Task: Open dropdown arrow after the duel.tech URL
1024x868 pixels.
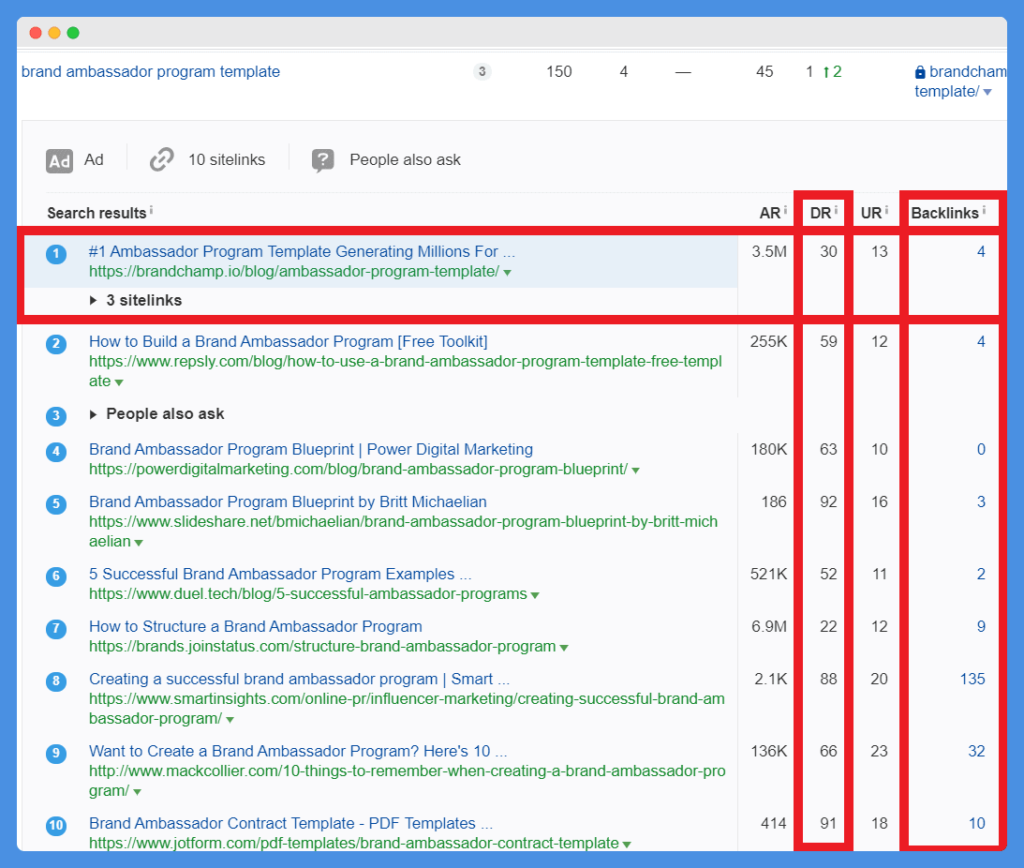Action: [x=535, y=595]
